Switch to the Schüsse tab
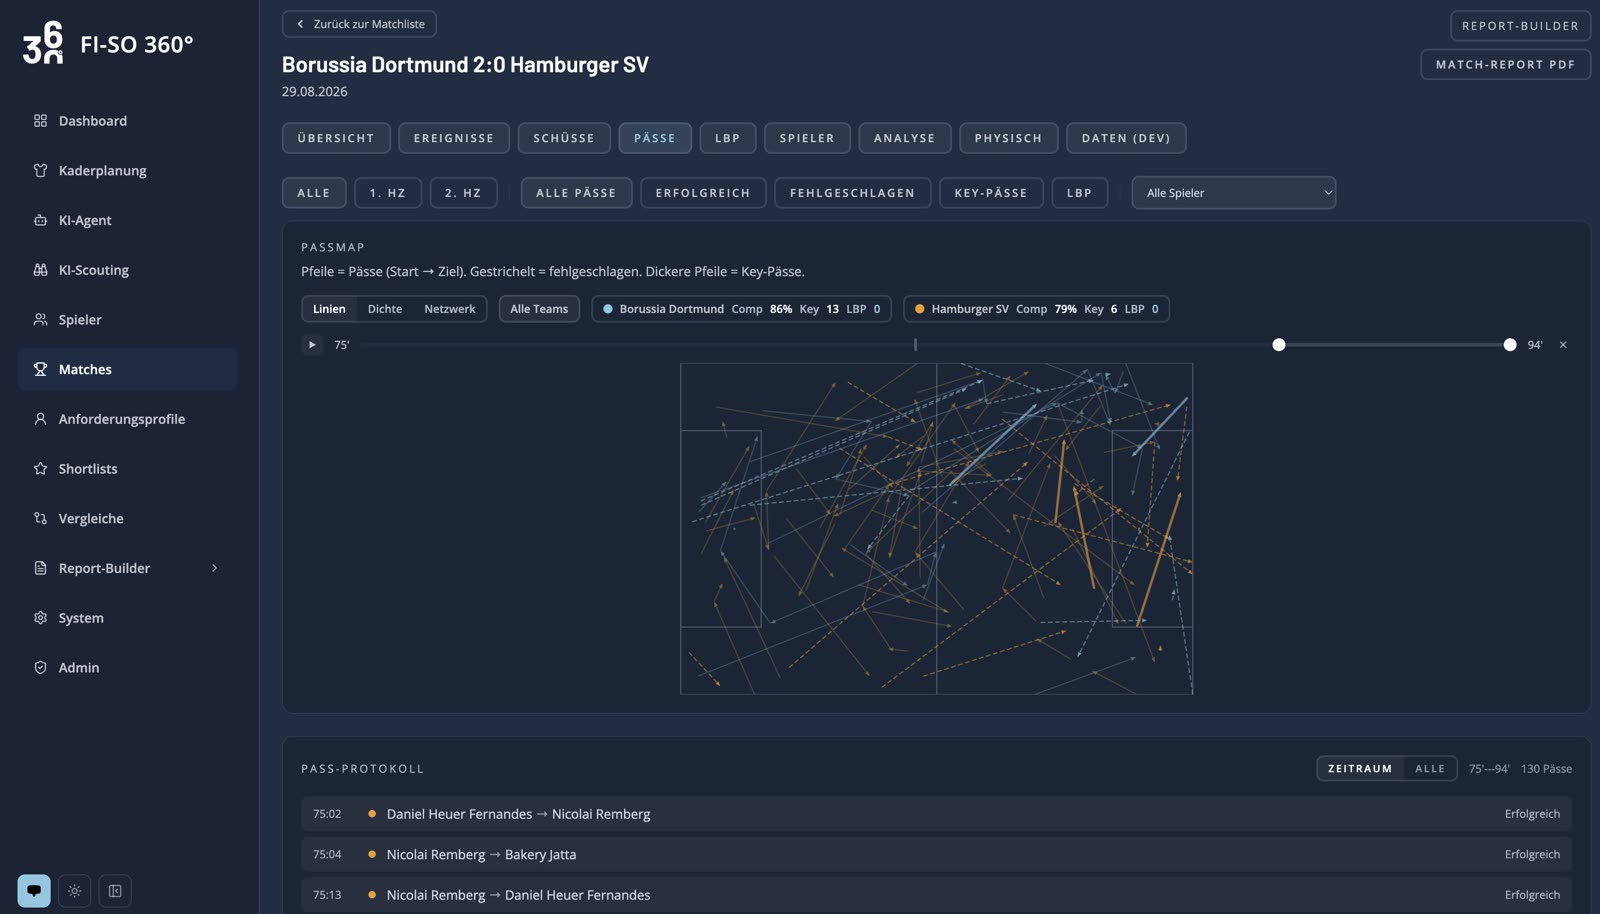Viewport: 1600px width, 914px height. tap(564, 138)
